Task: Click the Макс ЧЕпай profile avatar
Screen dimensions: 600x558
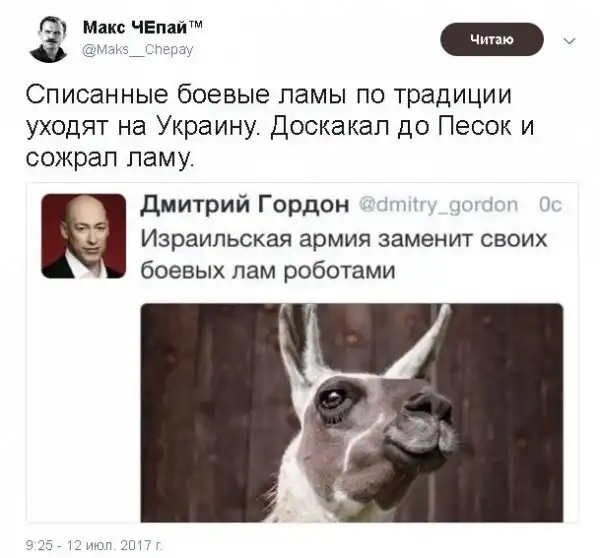Action: tap(48, 39)
